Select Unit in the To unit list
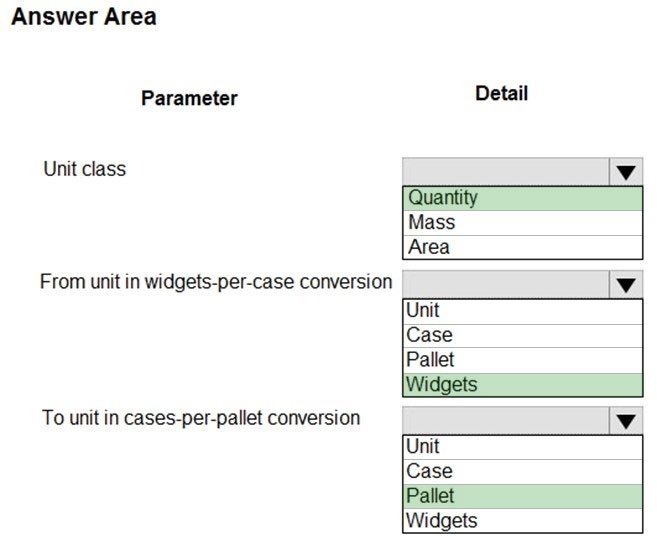 [x=522, y=447]
